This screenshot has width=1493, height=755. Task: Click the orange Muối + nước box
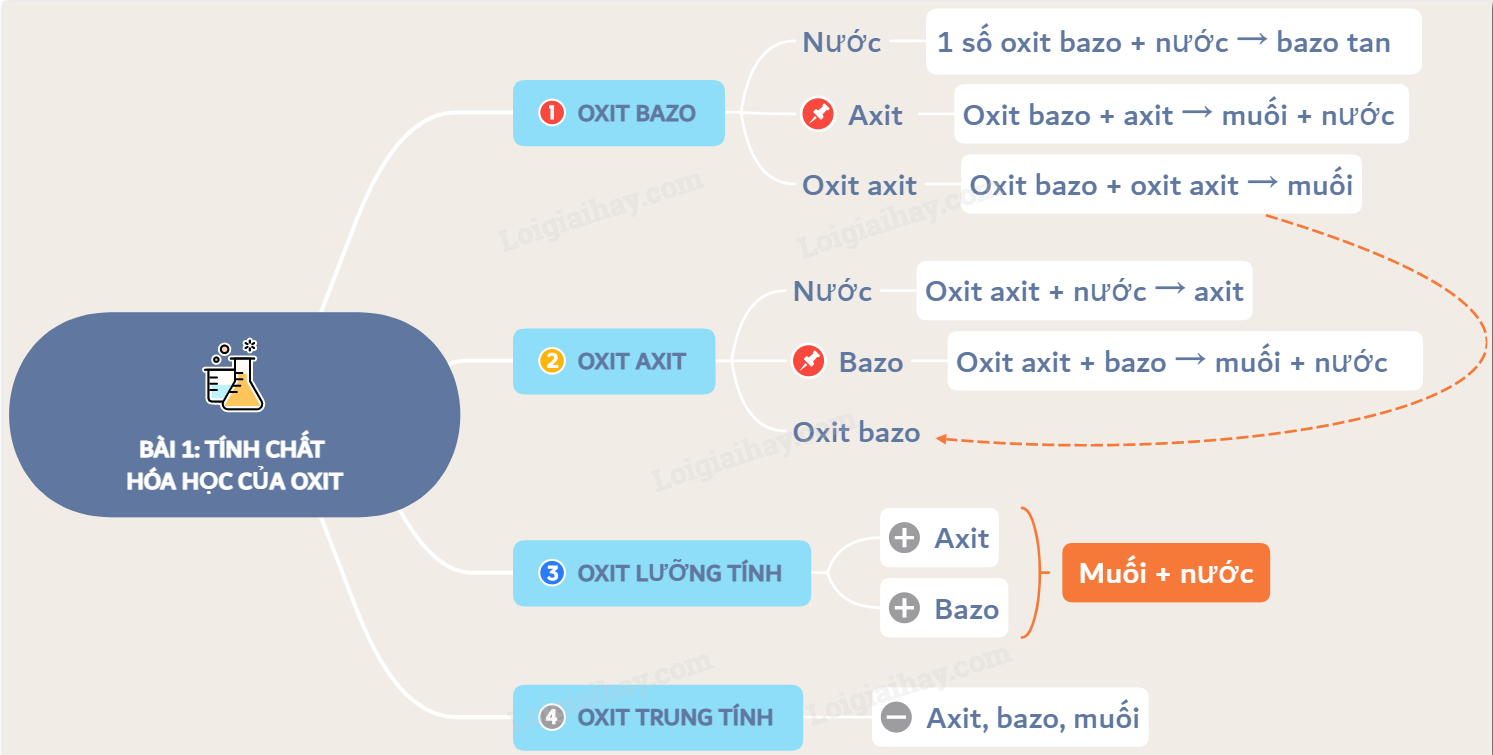[1165, 573]
